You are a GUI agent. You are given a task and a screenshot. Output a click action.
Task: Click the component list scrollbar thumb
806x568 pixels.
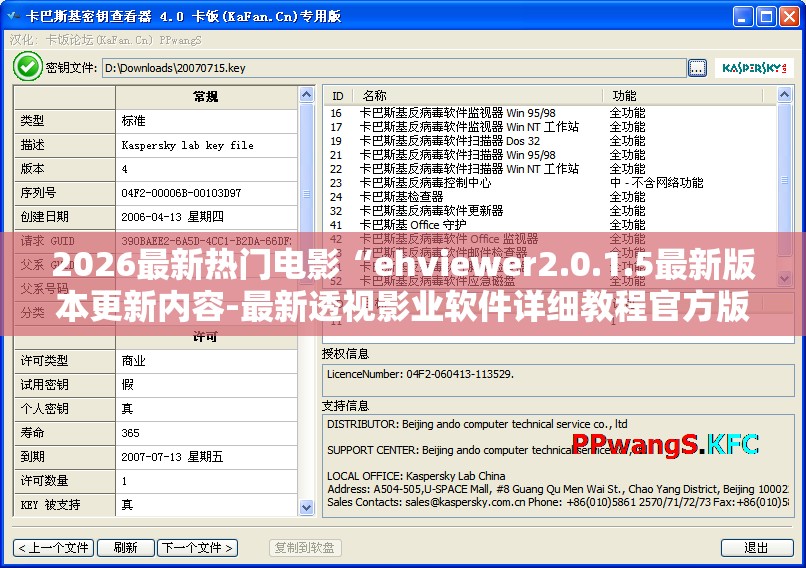click(x=784, y=179)
